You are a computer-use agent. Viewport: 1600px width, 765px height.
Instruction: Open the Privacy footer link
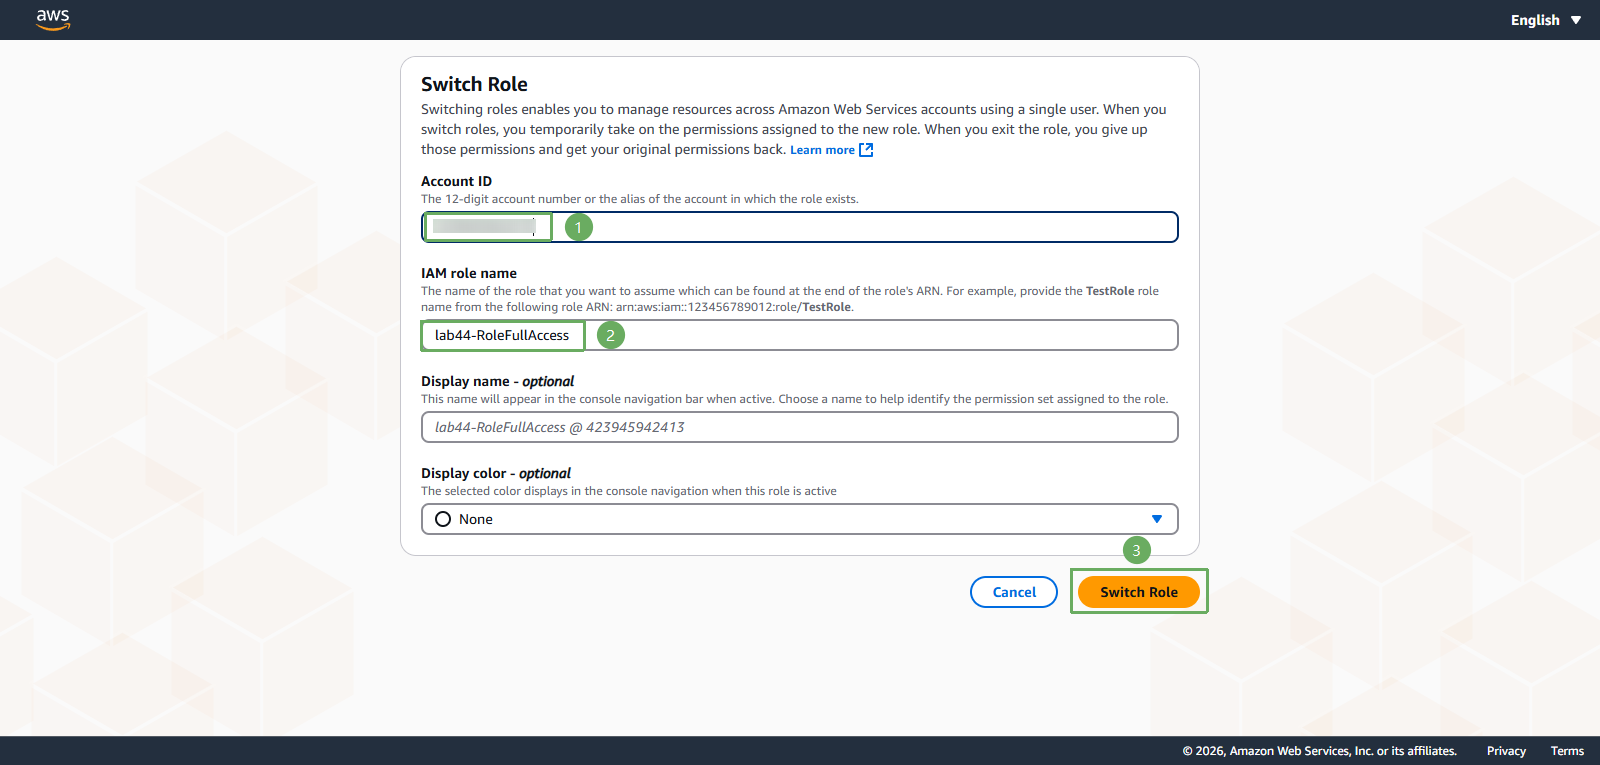[x=1506, y=751]
